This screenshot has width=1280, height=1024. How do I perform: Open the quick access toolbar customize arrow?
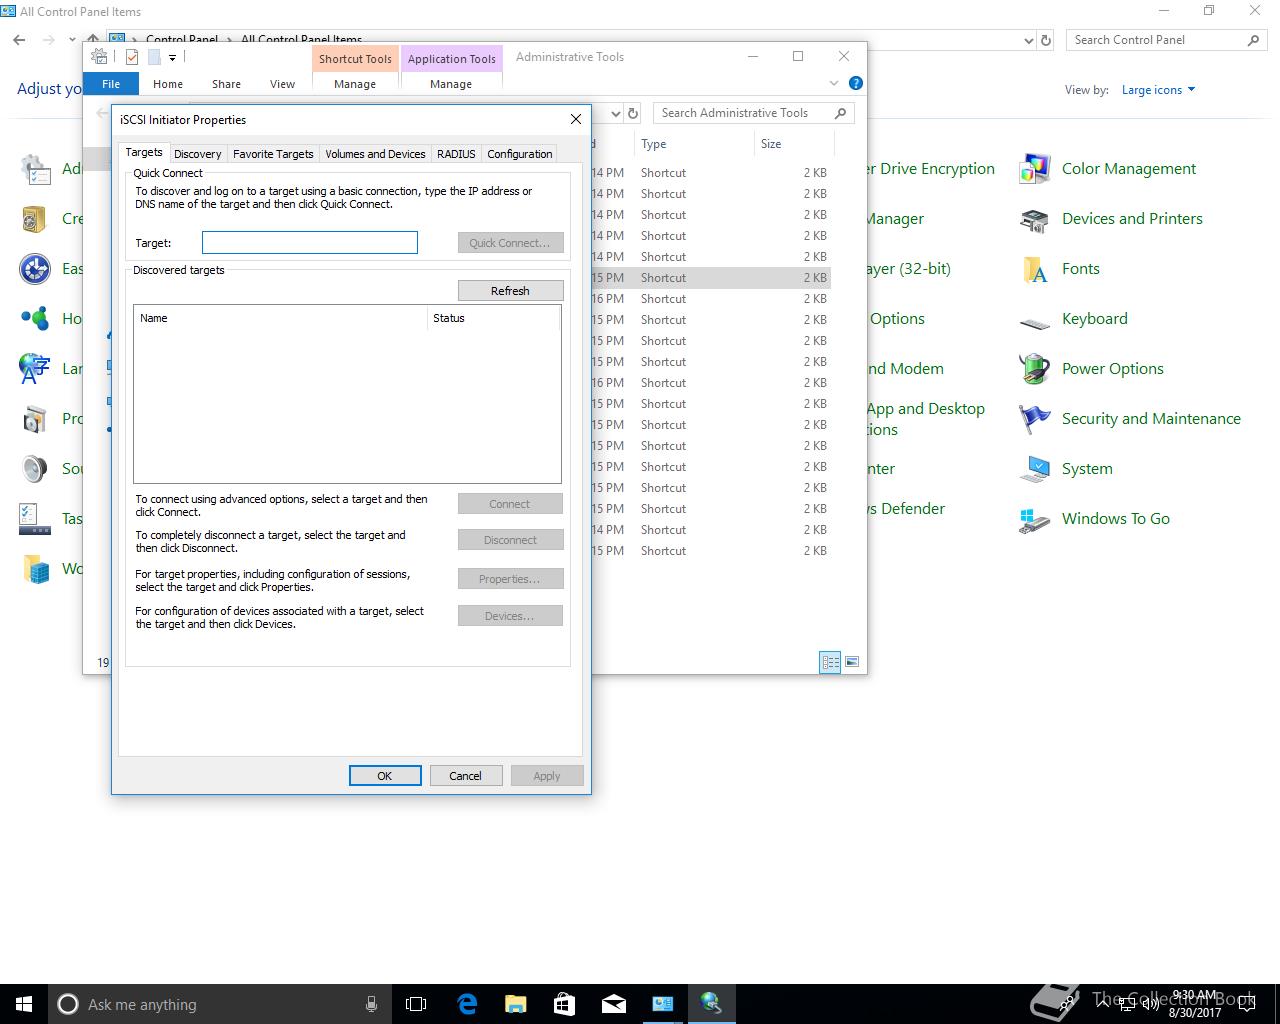172,57
